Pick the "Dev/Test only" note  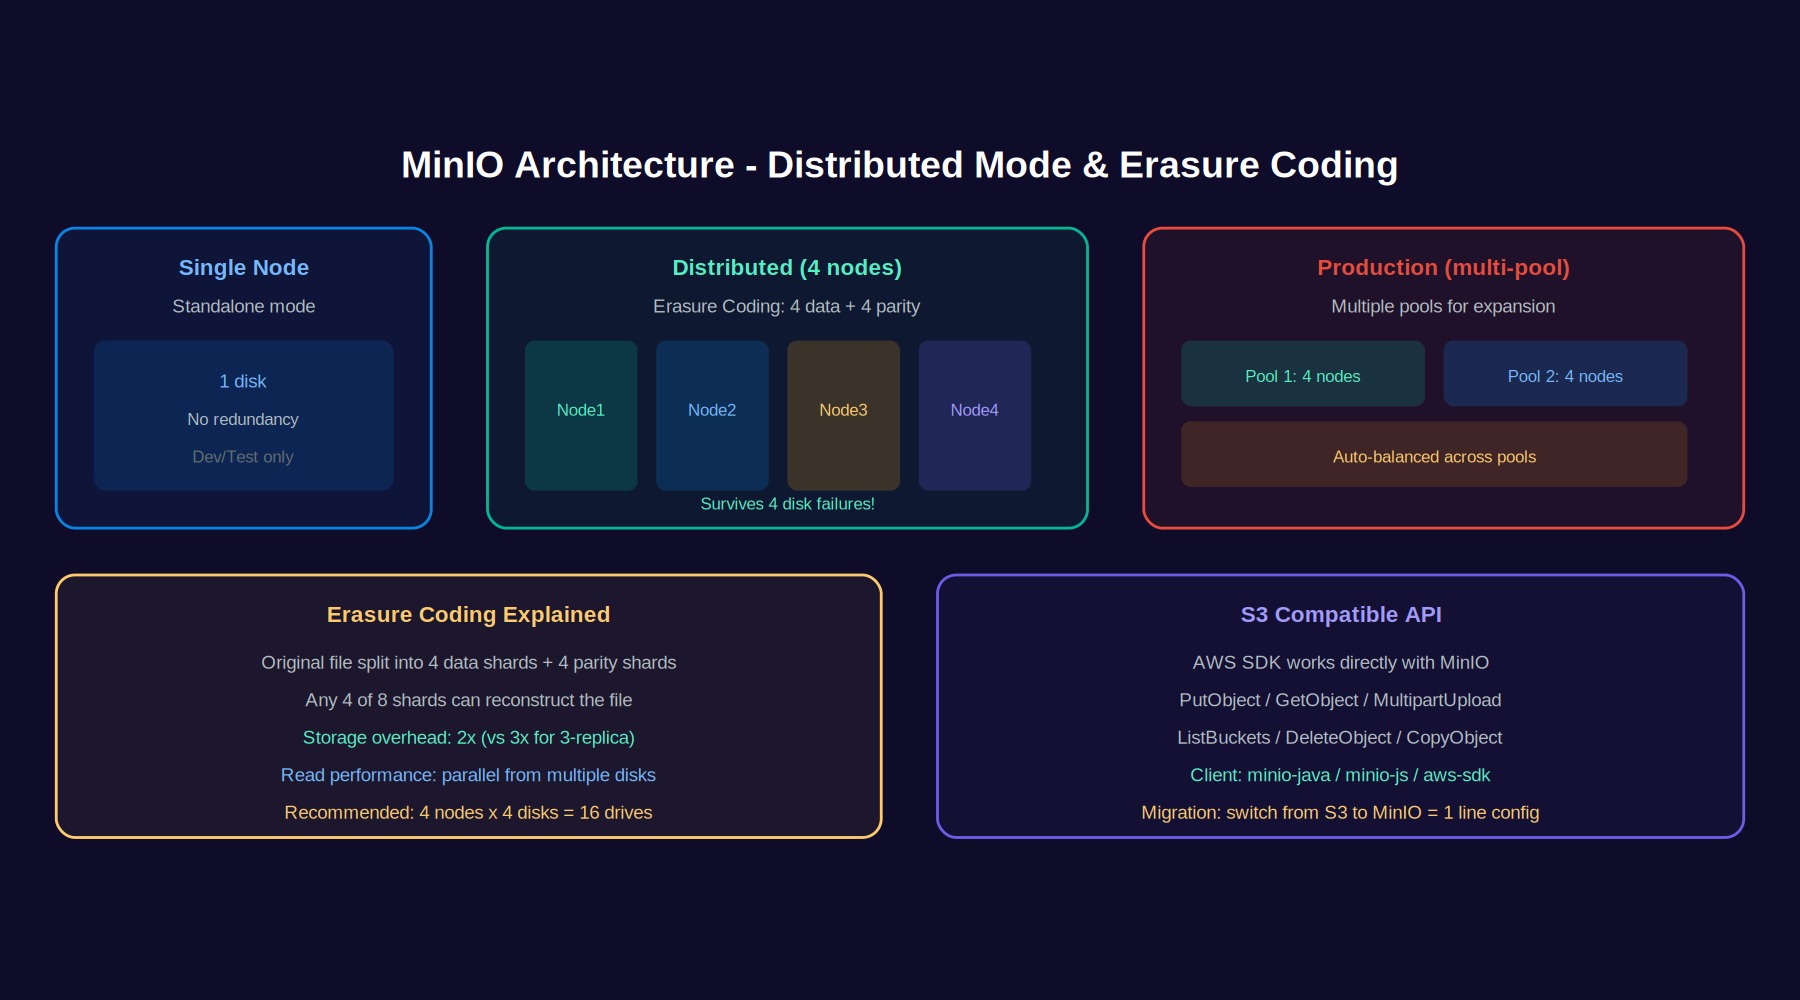[x=243, y=457]
